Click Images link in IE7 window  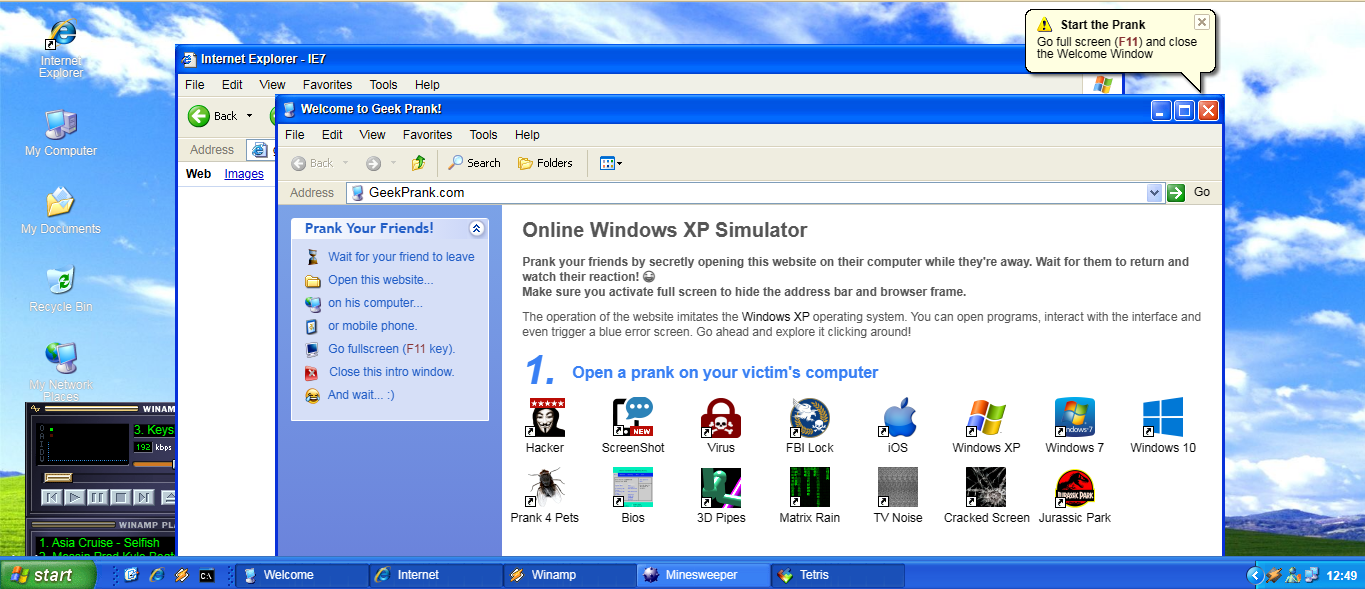click(244, 174)
